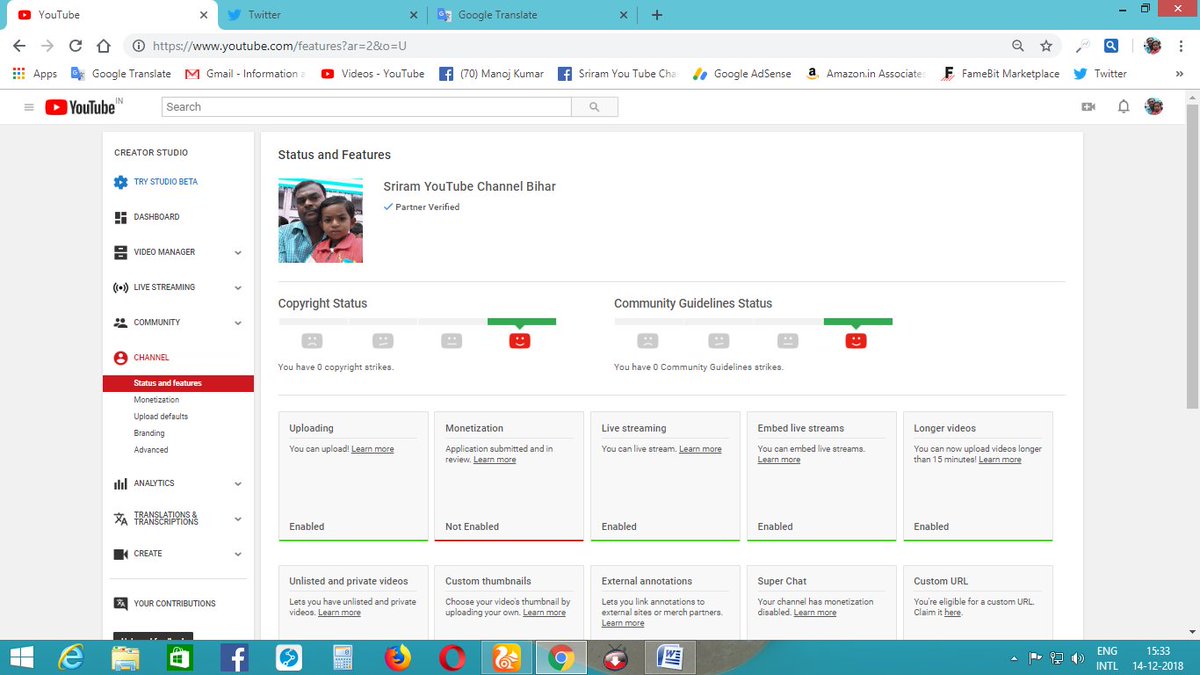Open Firefox from the taskbar
Viewport: 1200px width, 675px height.
[x=397, y=657]
